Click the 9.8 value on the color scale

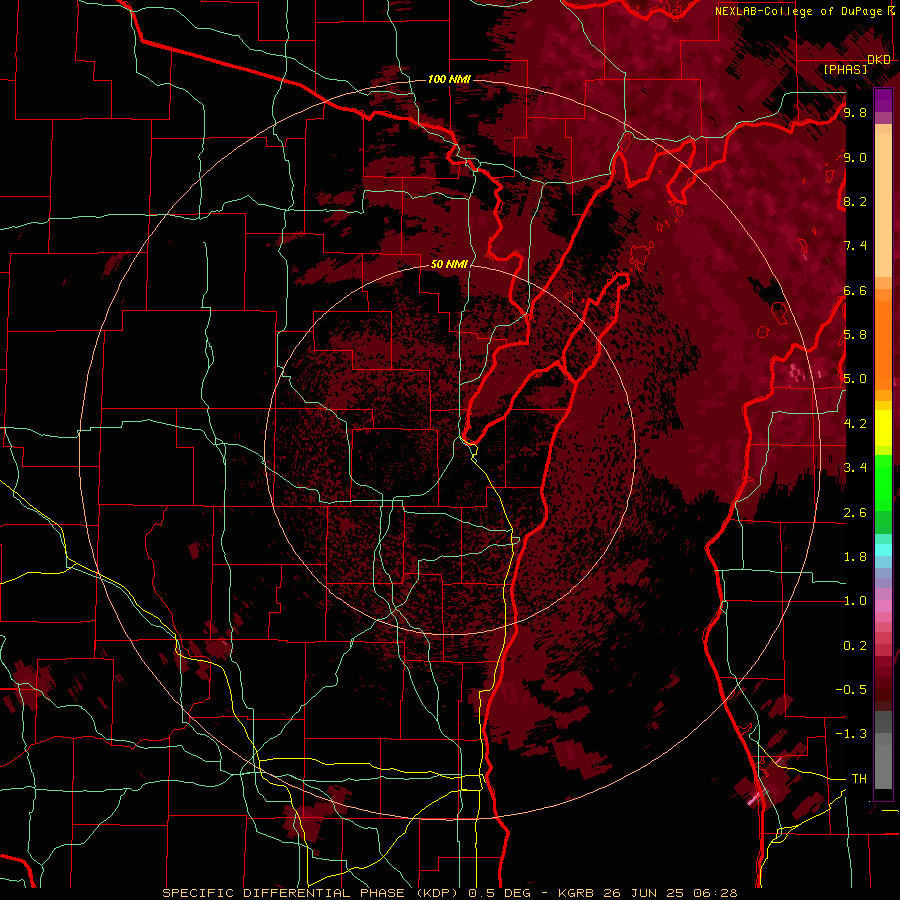(855, 112)
